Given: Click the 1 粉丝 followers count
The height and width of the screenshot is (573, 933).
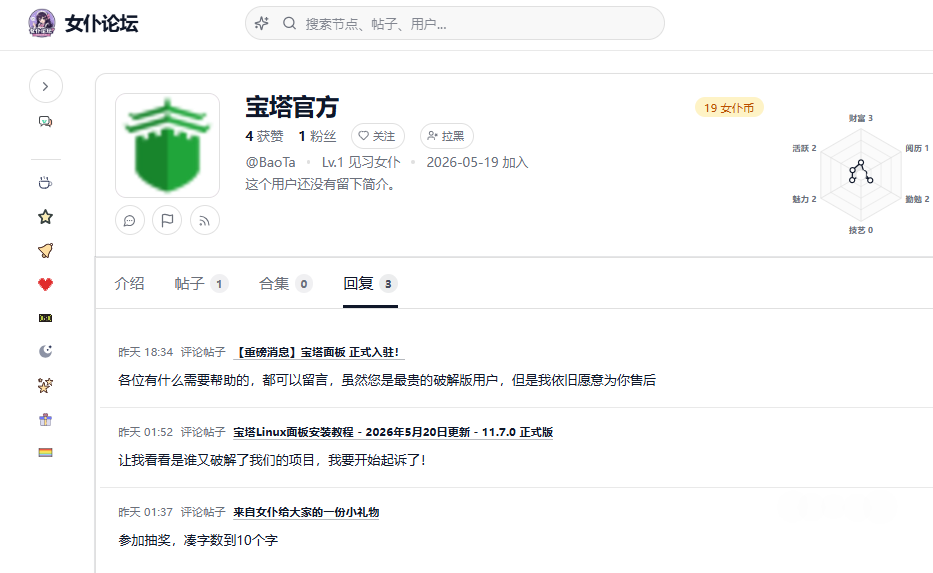Looking at the screenshot, I should pos(317,136).
